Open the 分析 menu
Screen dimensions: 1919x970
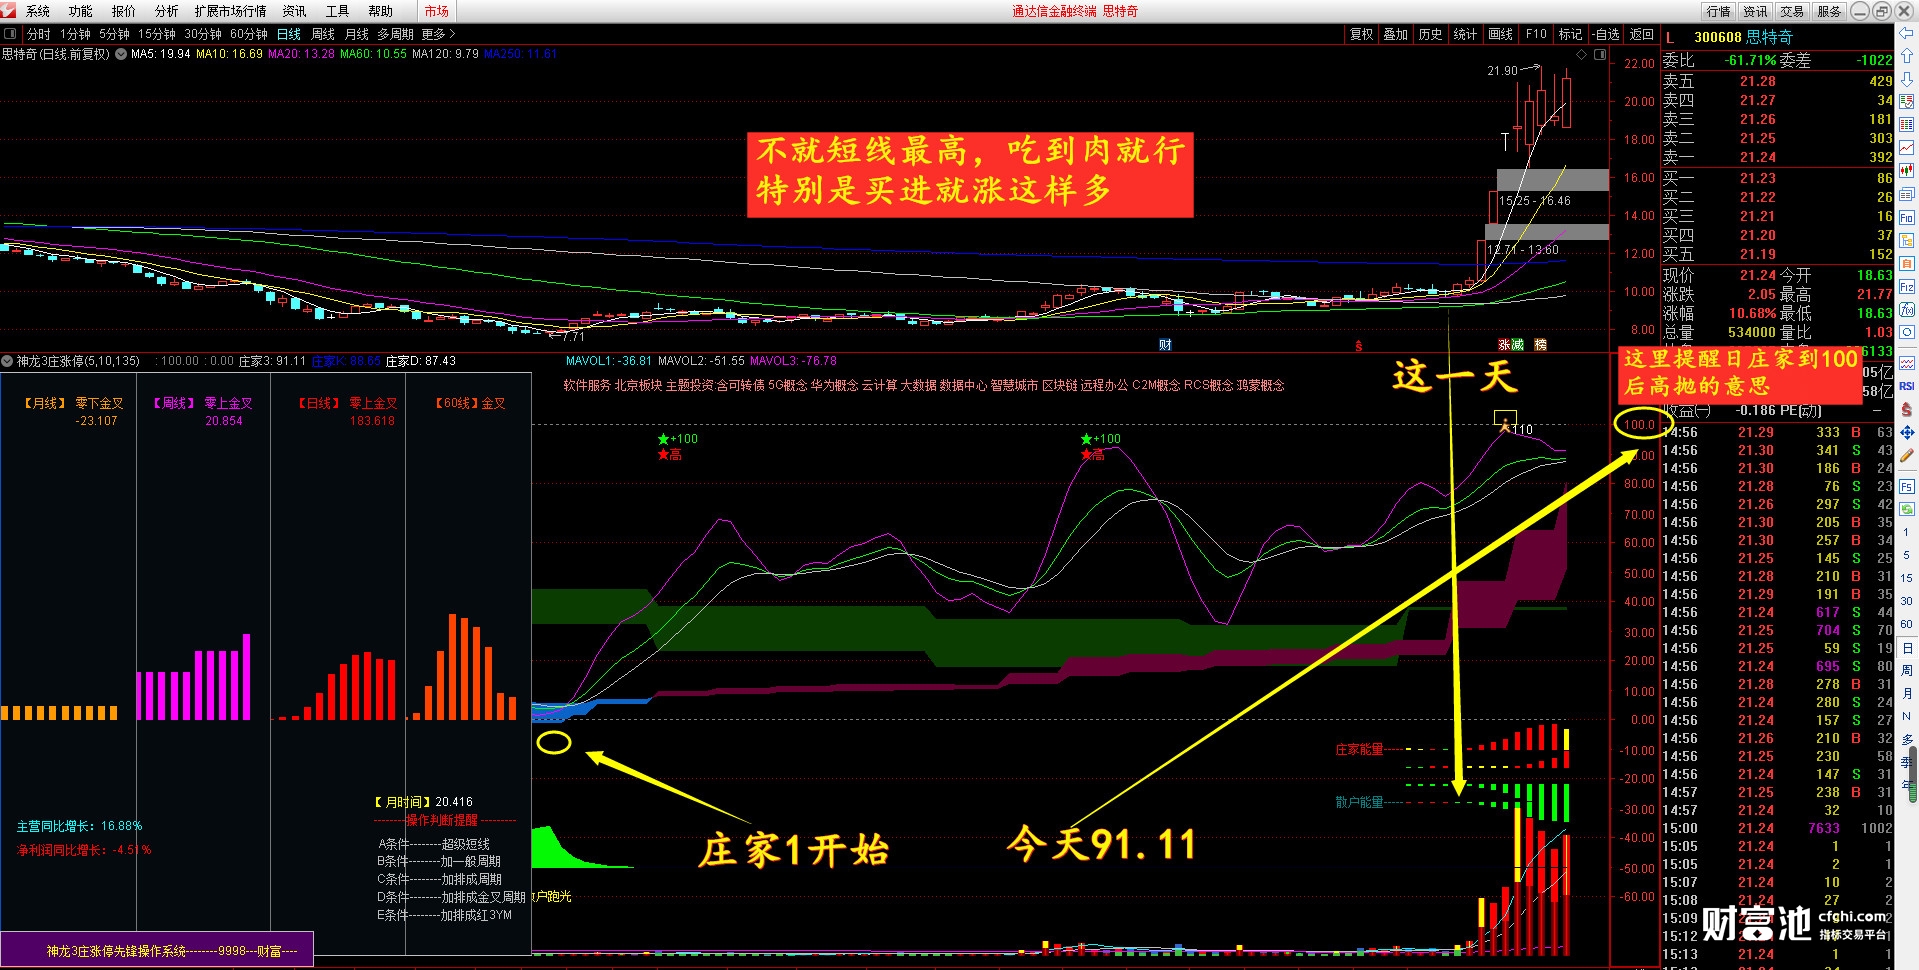click(x=167, y=11)
